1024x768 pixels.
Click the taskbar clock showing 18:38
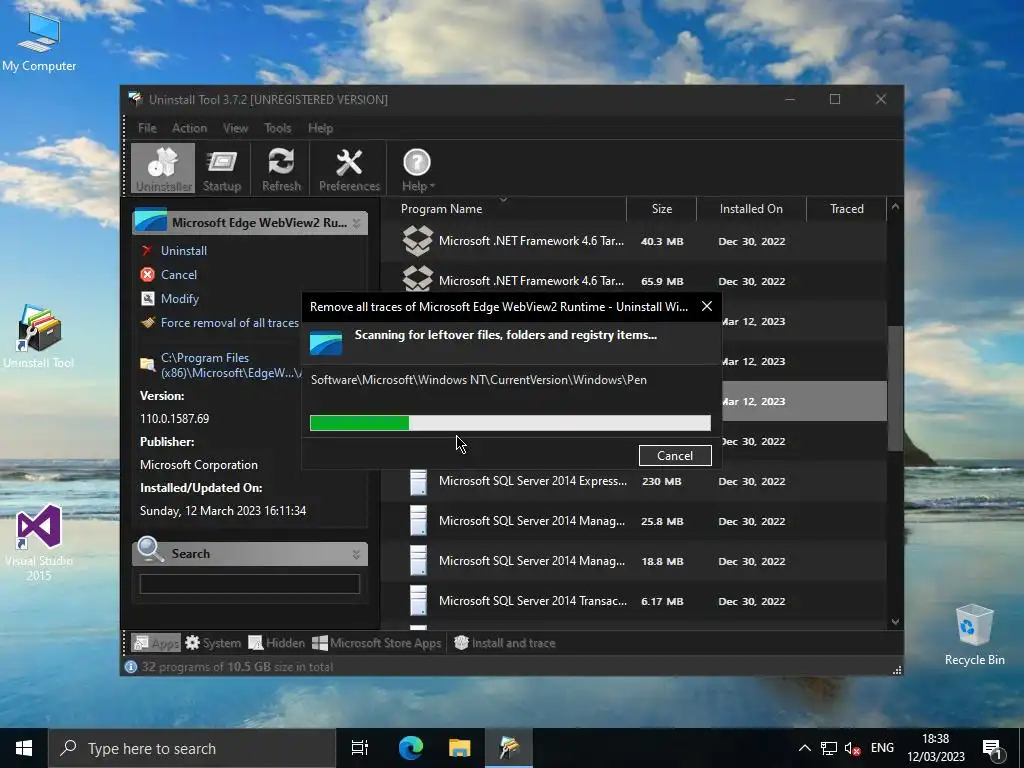(935, 748)
